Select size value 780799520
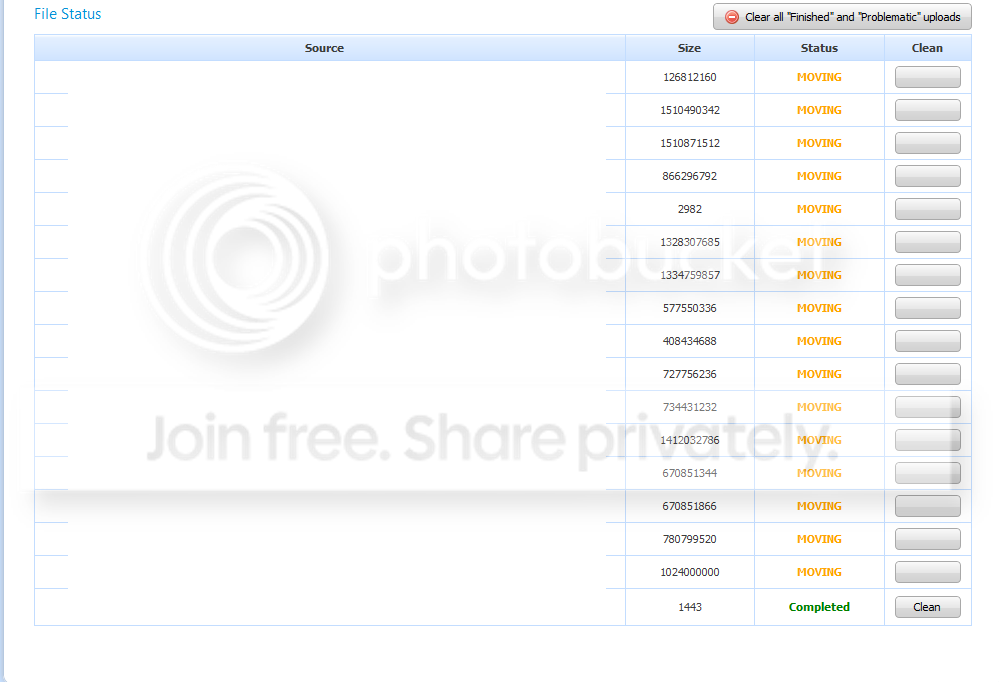This screenshot has width=999, height=682. click(x=689, y=539)
